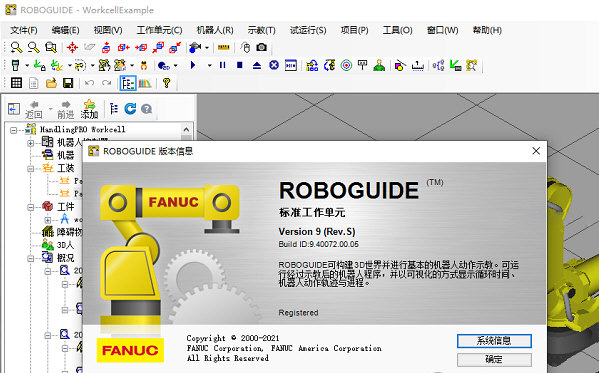The image size is (599, 373).
Task: Close the ROBOGUIDE 版本信息 dialog
Action: click(x=536, y=151)
